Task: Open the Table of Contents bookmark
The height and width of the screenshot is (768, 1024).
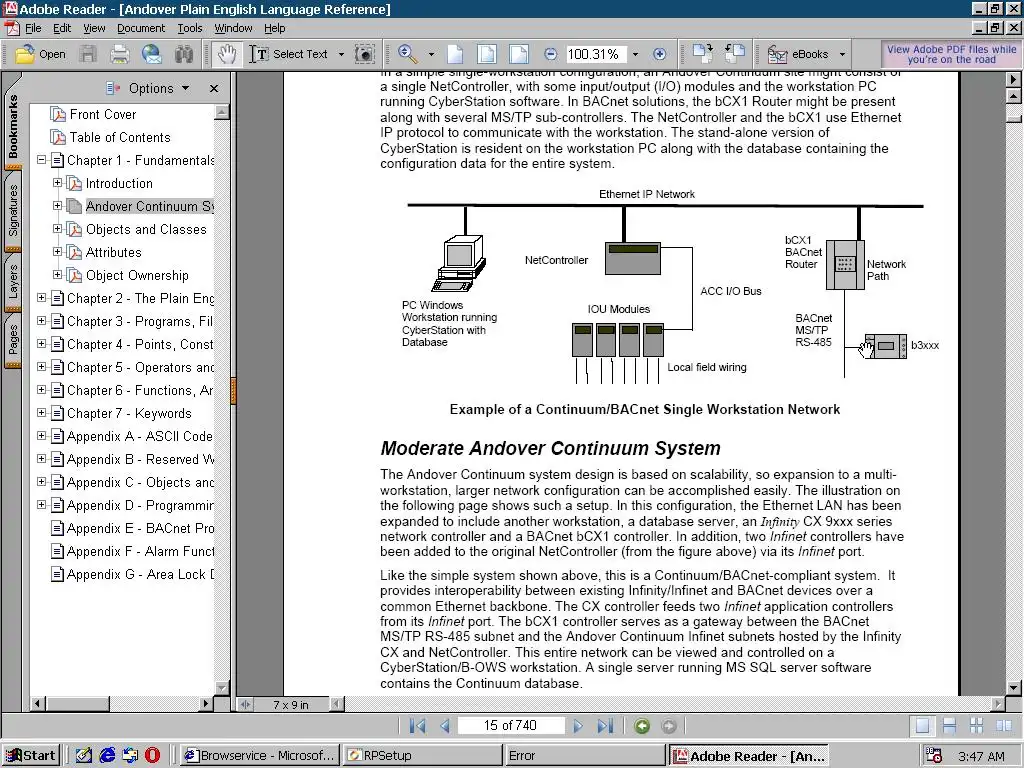Action: pyautogui.click(x=120, y=137)
